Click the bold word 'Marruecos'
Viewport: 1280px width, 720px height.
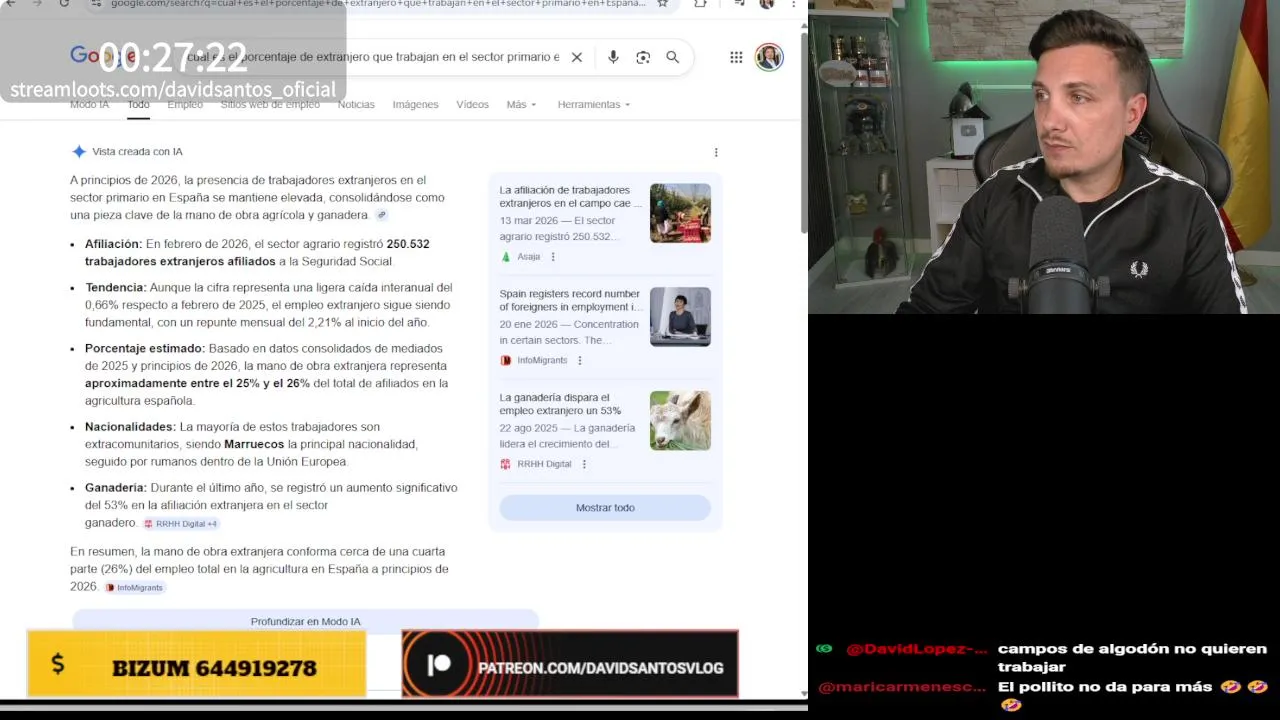(x=254, y=444)
